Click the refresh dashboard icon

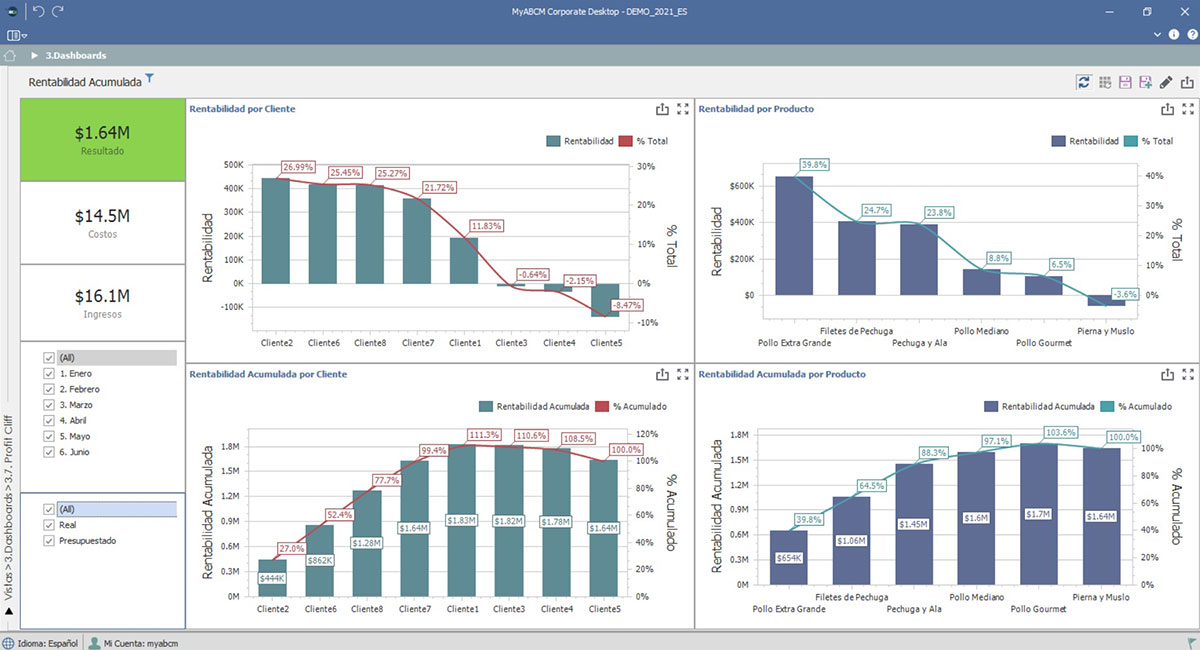pos(1083,82)
